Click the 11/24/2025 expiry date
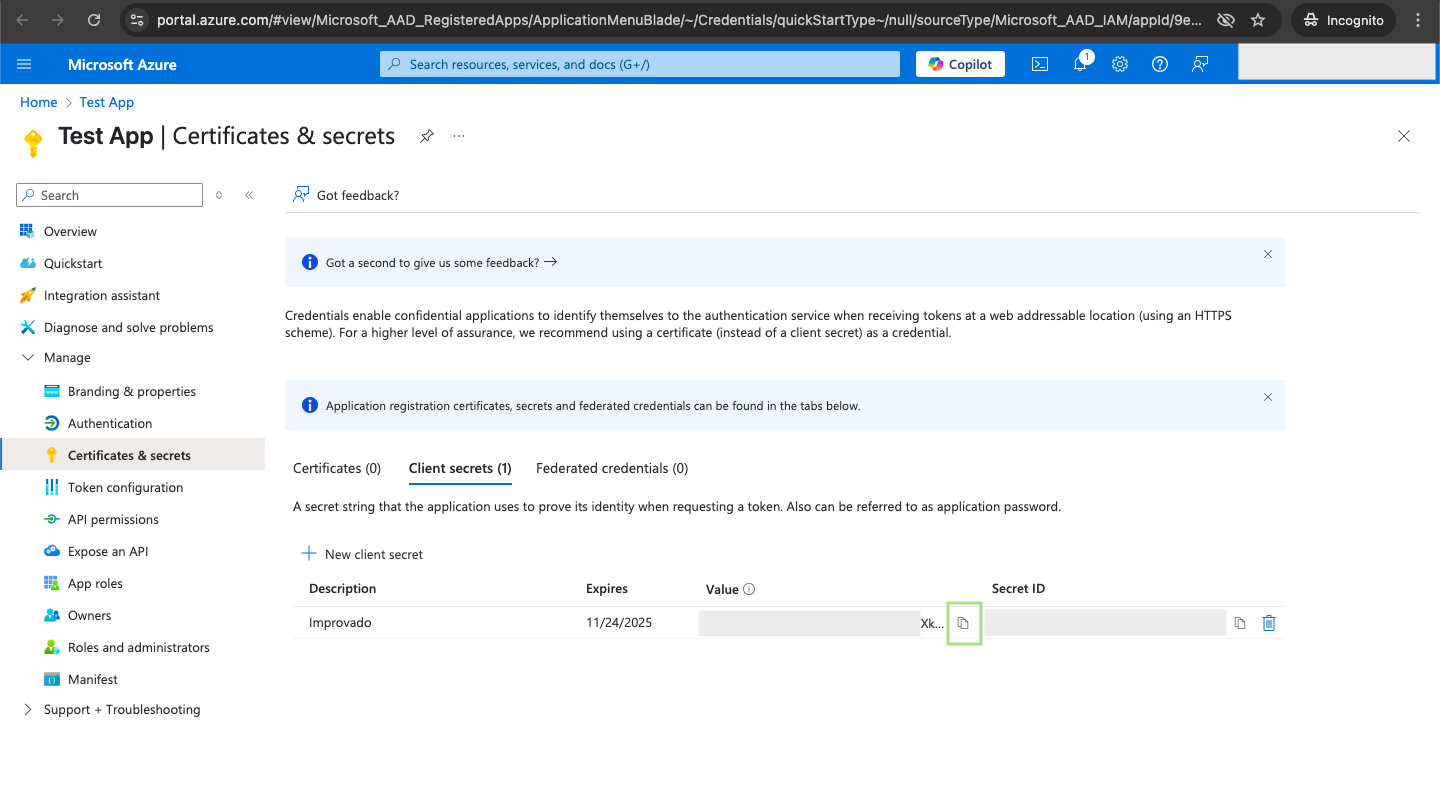The image size is (1440, 803). 619,622
